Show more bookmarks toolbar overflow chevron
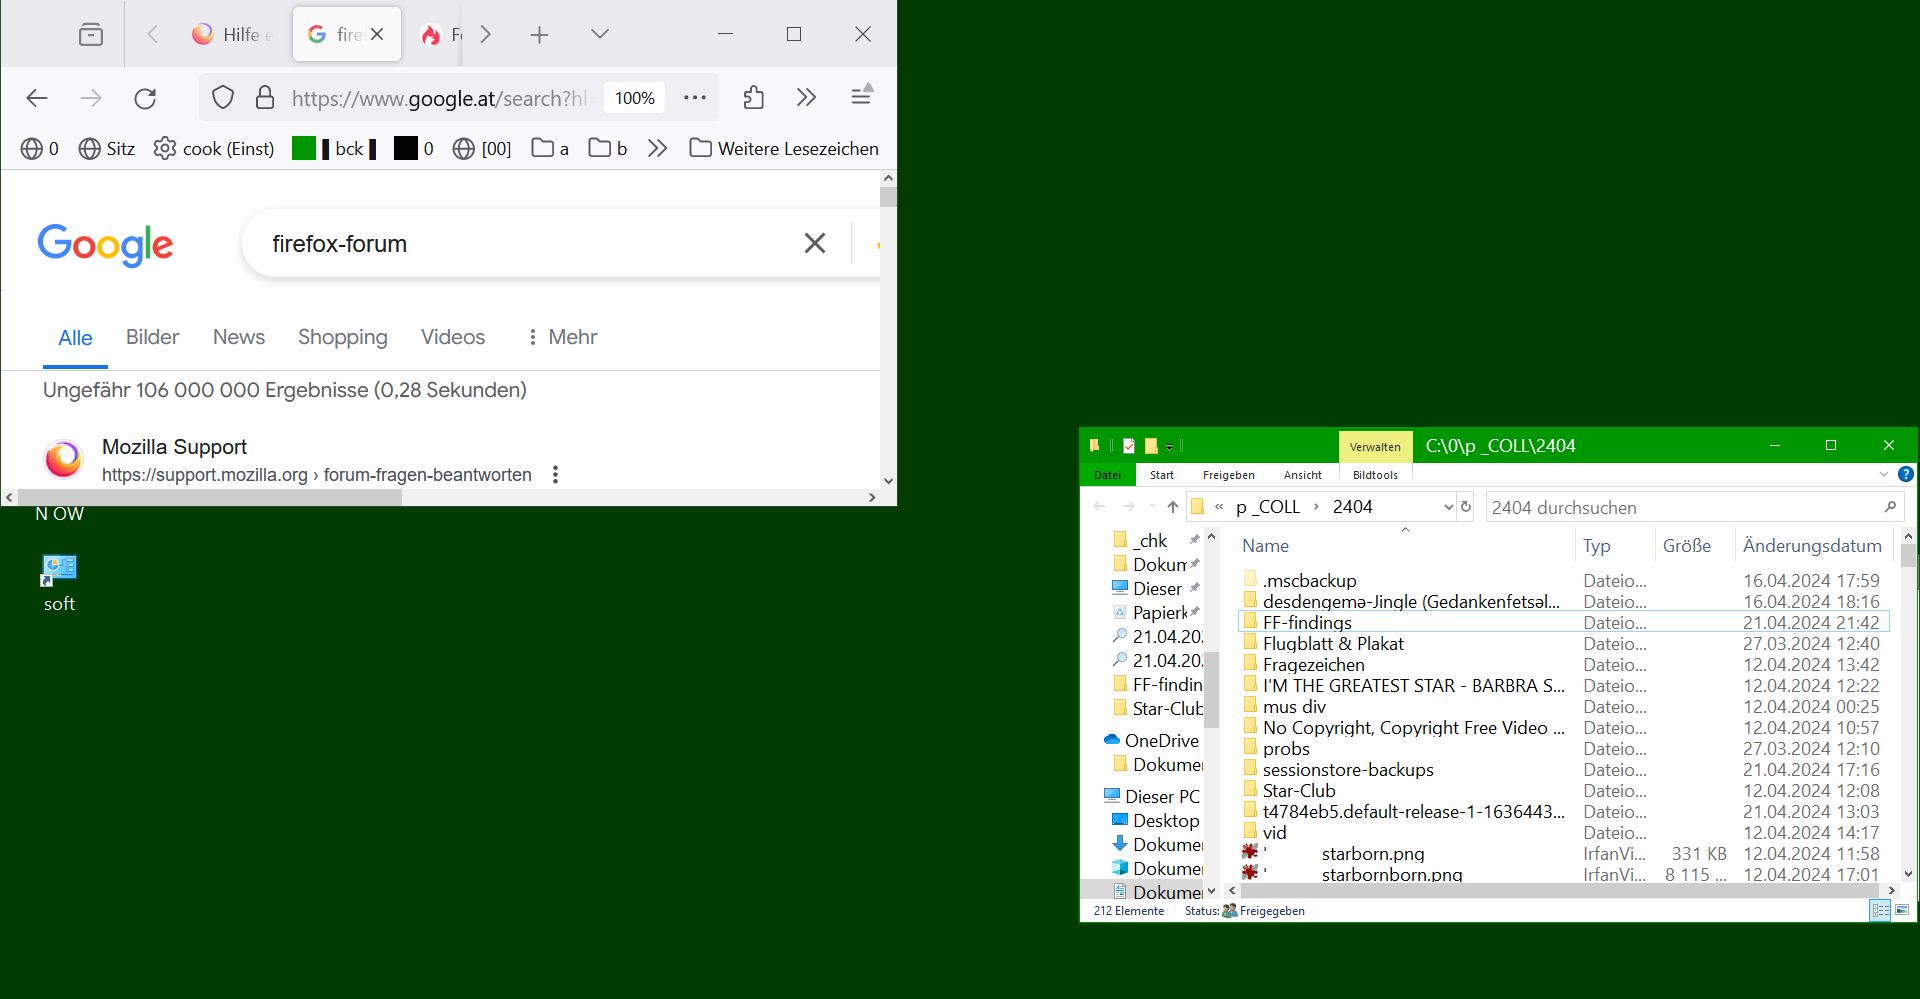 (657, 149)
